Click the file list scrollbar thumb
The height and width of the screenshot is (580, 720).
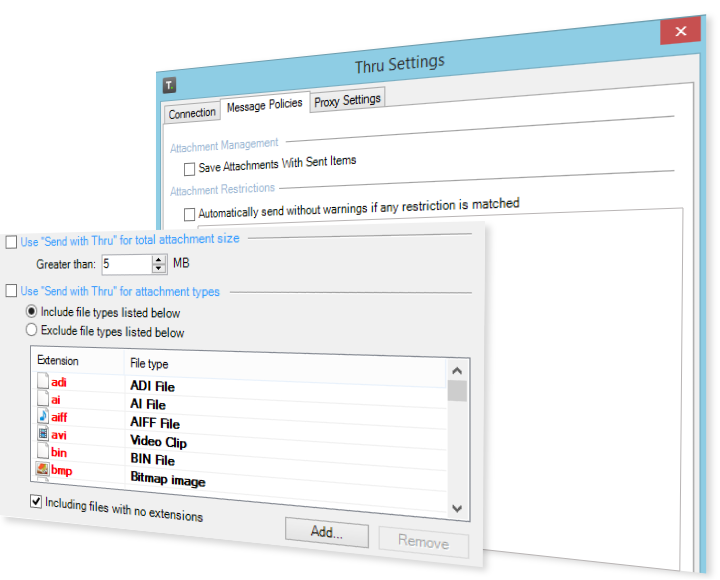[x=457, y=391]
